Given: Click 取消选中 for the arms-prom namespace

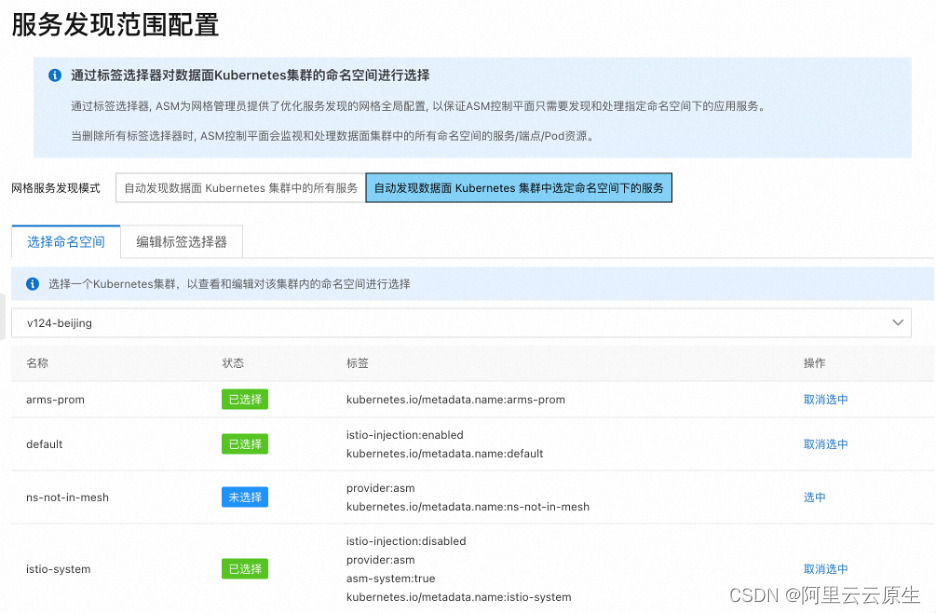Looking at the screenshot, I should (826, 400).
